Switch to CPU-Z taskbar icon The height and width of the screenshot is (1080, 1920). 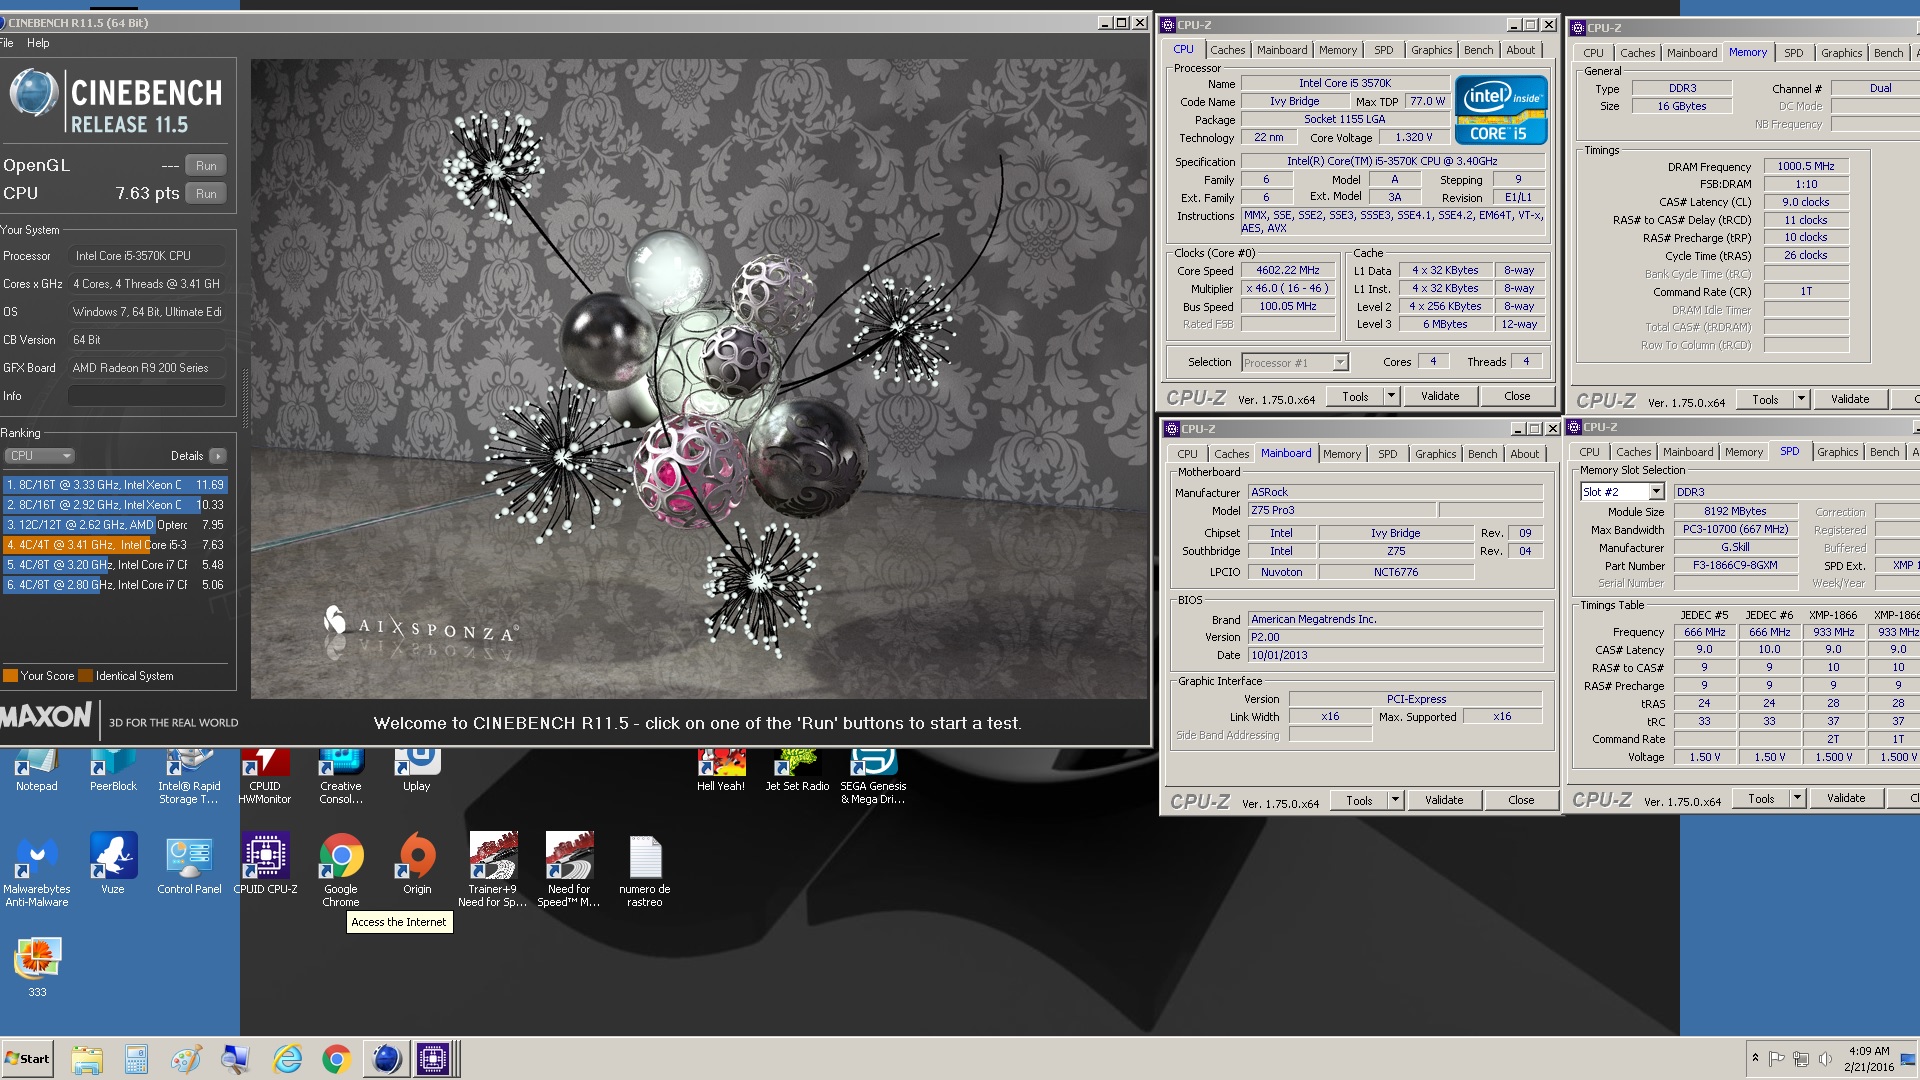pyautogui.click(x=433, y=1059)
